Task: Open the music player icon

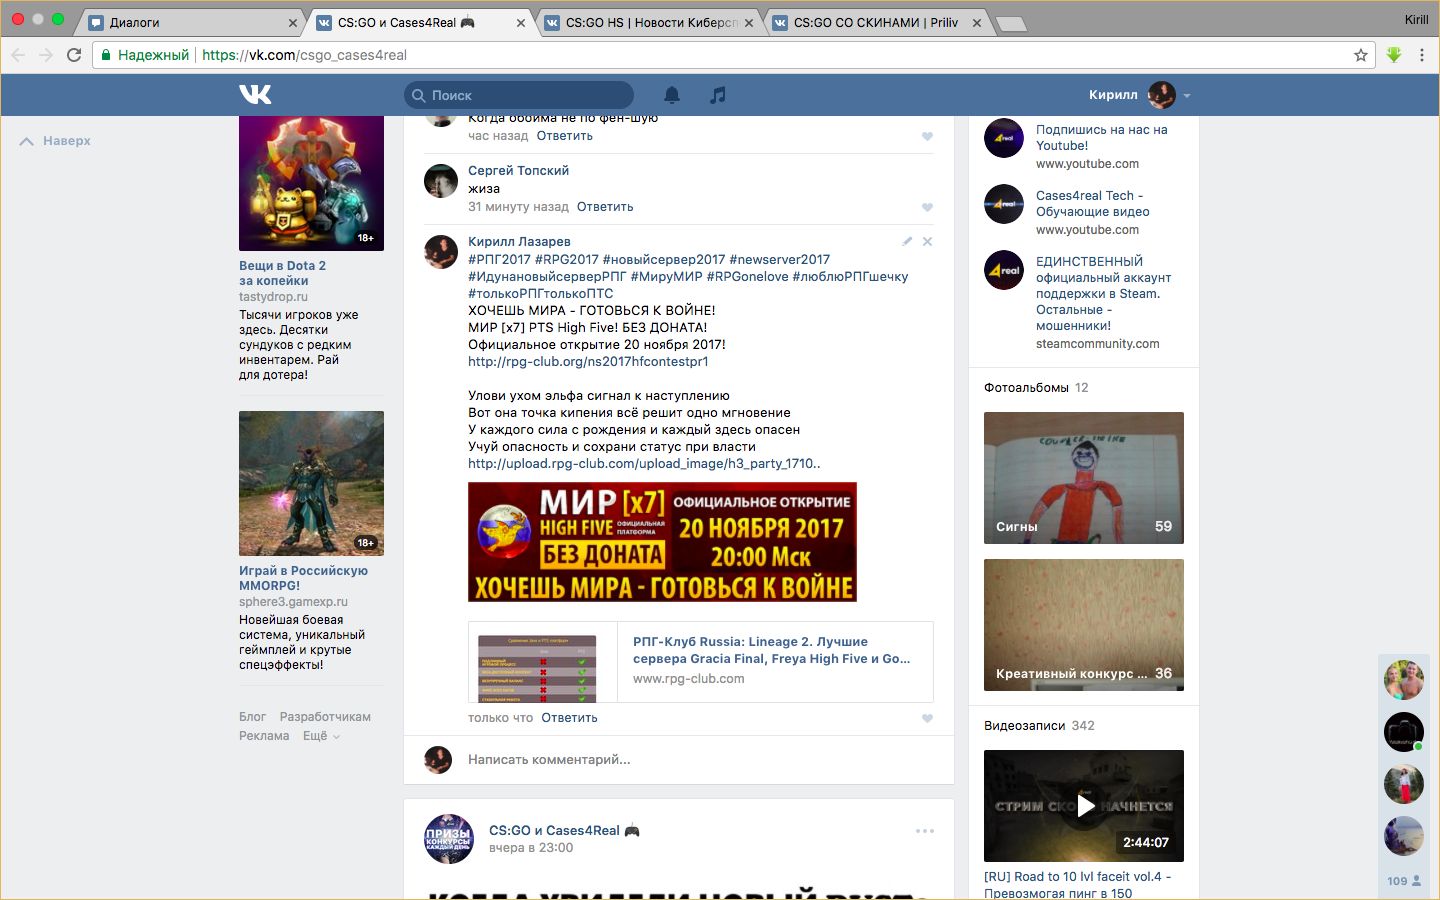Action: (717, 95)
